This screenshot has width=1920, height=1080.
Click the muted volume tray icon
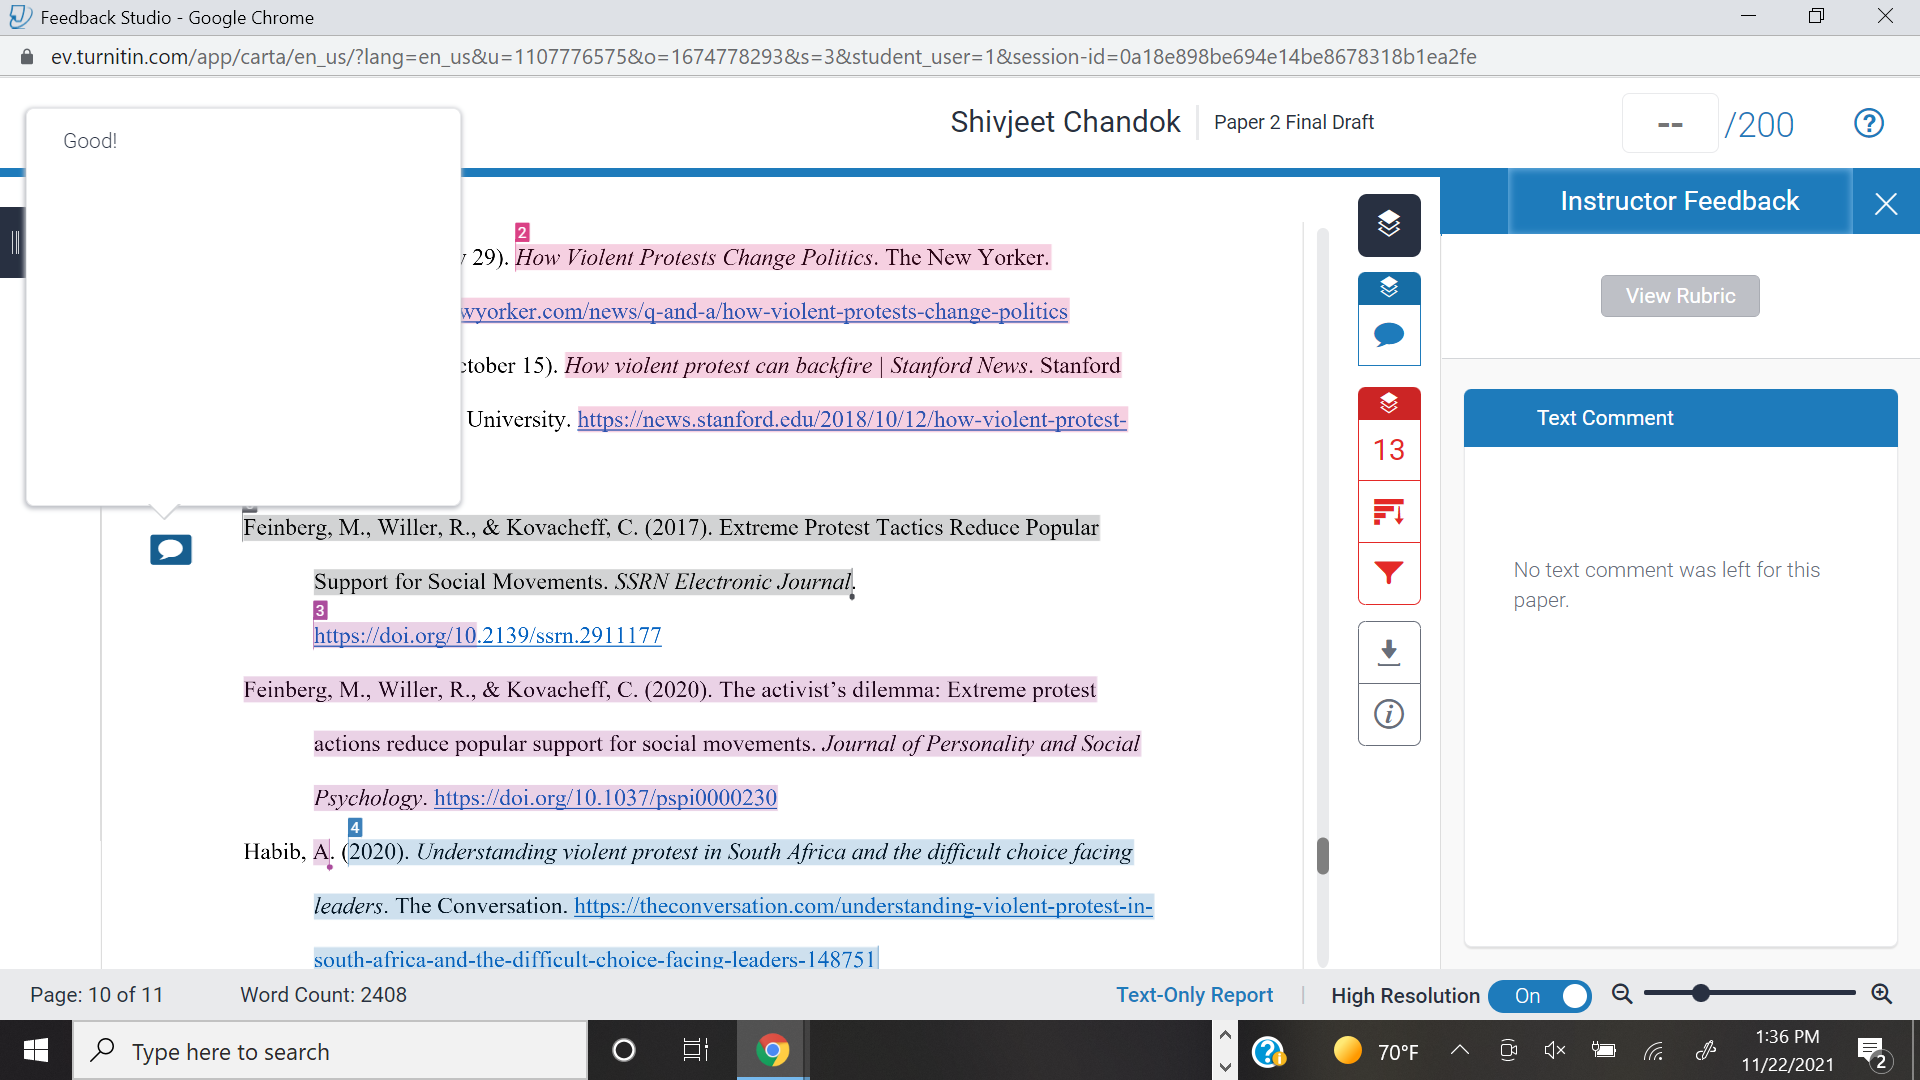1555,1050
